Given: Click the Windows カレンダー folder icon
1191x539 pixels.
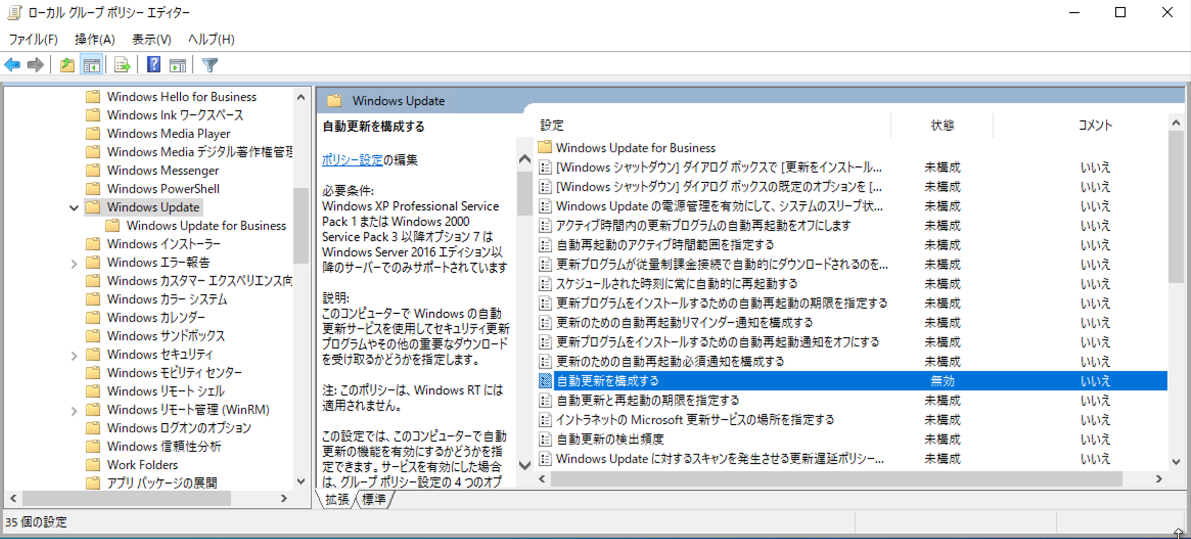Looking at the screenshot, I should click(x=93, y=317).
